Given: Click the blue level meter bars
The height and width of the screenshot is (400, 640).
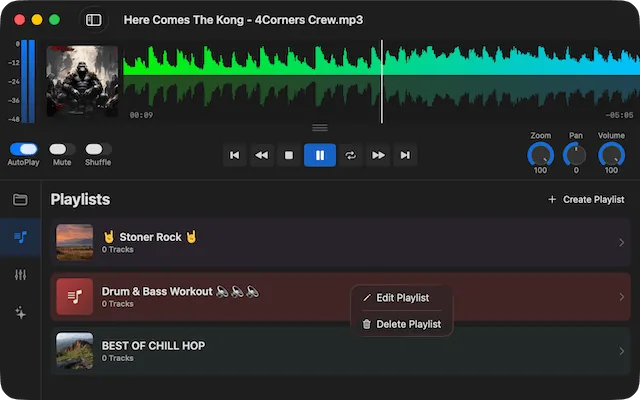Looking at the screenshot, I should coord(28,81).
